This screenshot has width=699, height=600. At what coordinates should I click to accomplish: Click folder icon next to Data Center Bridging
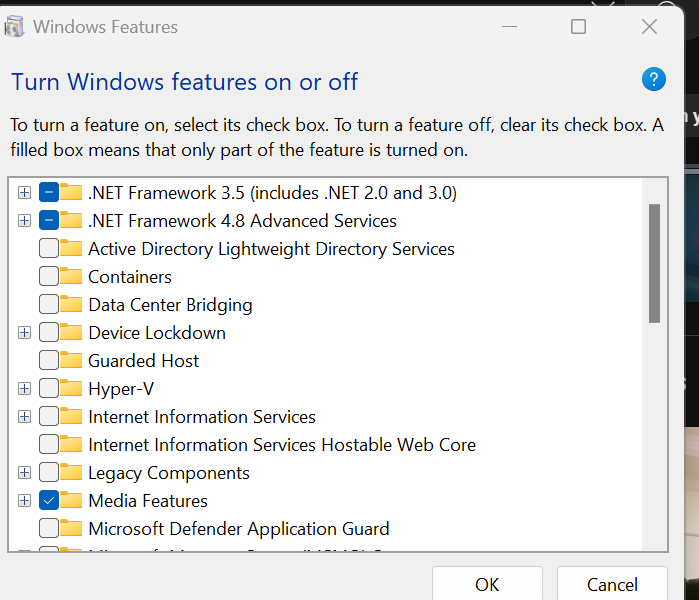(x=71, y=304)
